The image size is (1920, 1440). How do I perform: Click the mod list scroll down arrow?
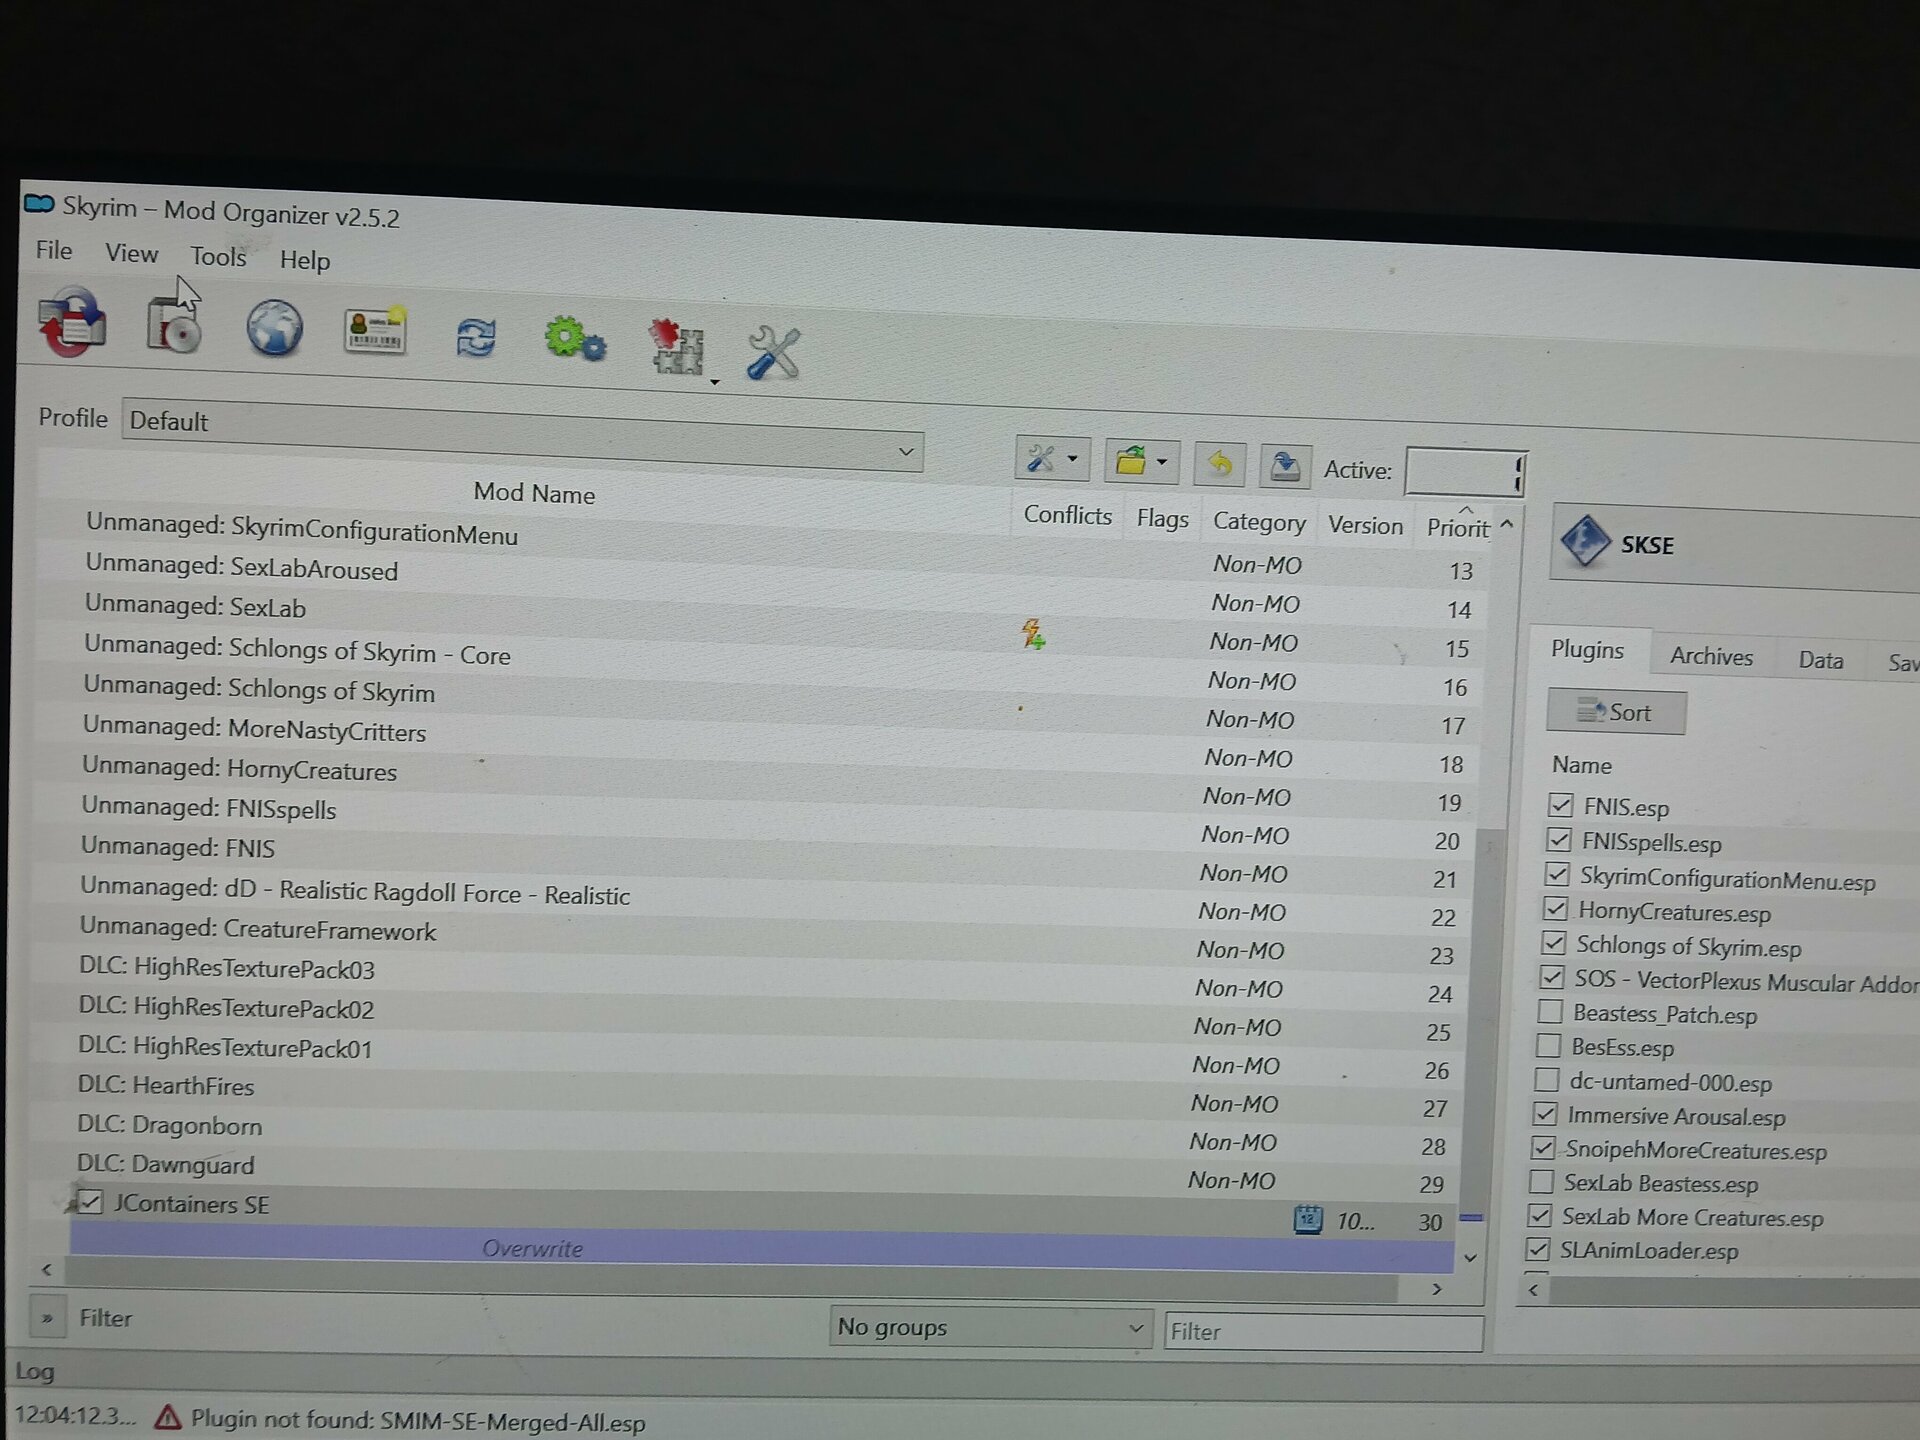1470,1258
